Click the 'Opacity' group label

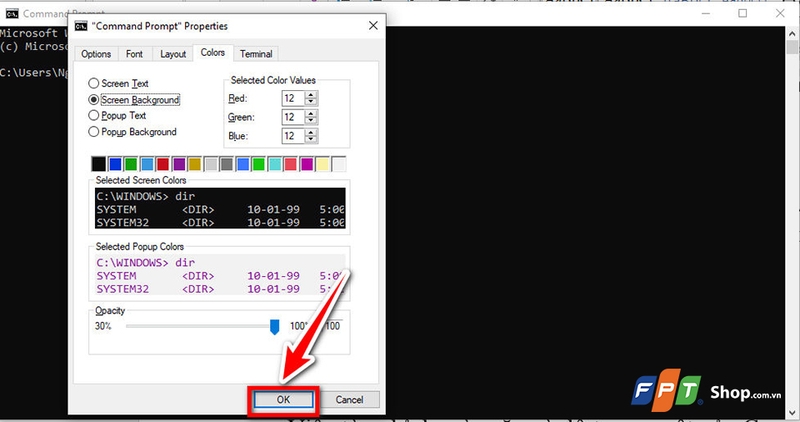point(110,311)
